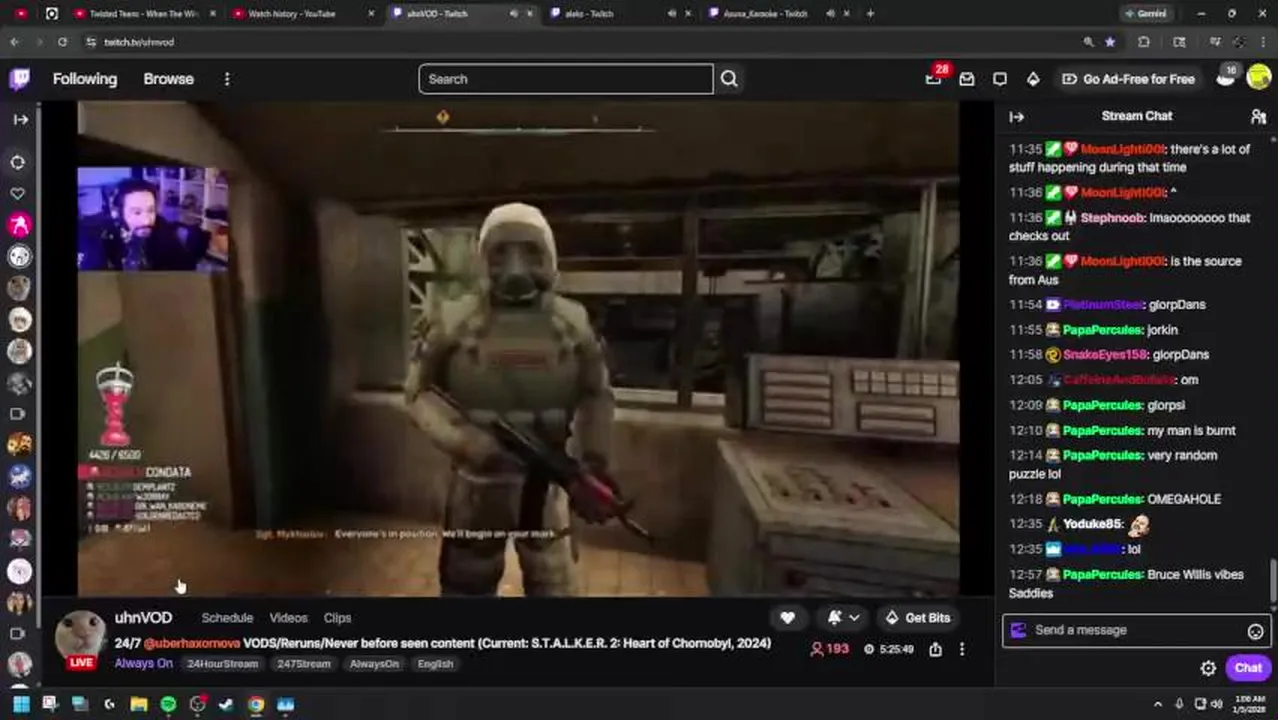Select Go Ad-Free for Free
1278x720 pixels.
pos(1128,79)
